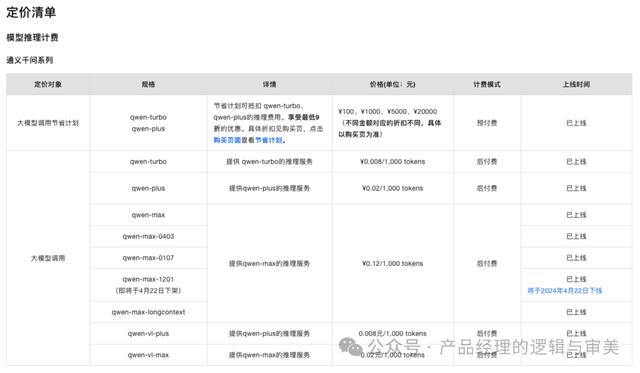Open the 购买页面 link in the details cell

click(x=227, y=140)
